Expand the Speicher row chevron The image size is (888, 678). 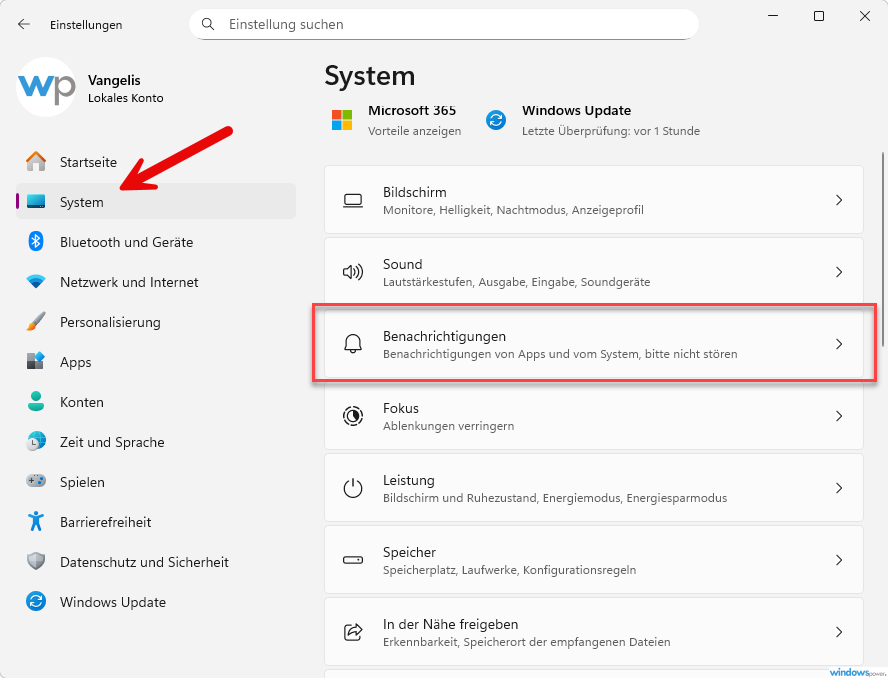point(839,560)
